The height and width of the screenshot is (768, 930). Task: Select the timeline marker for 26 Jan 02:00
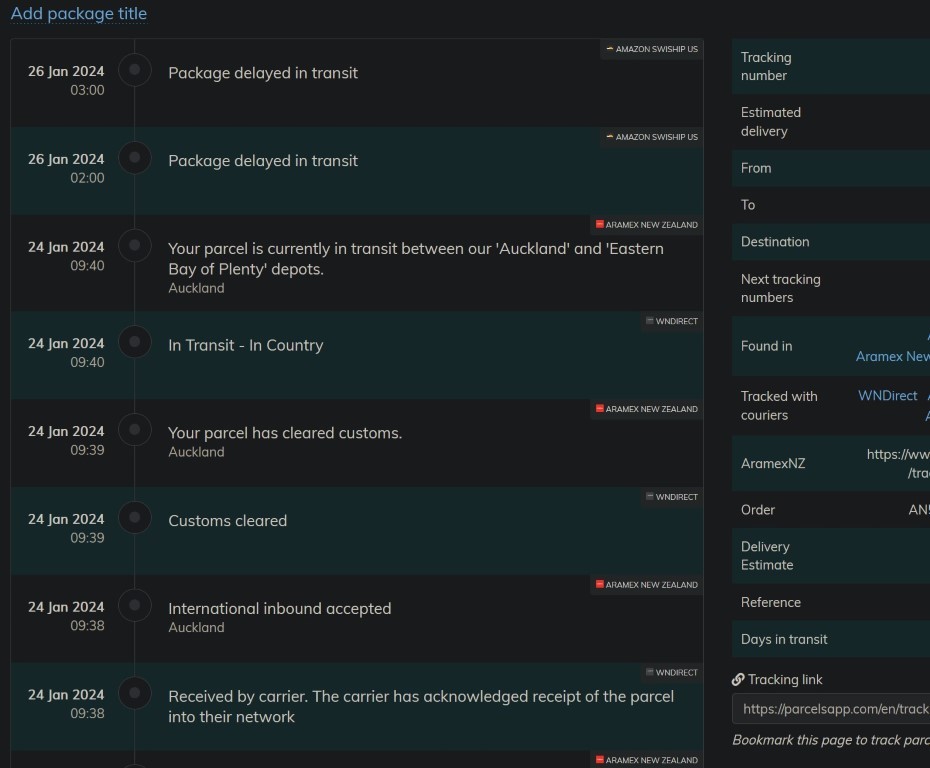[x=135, y=158]
